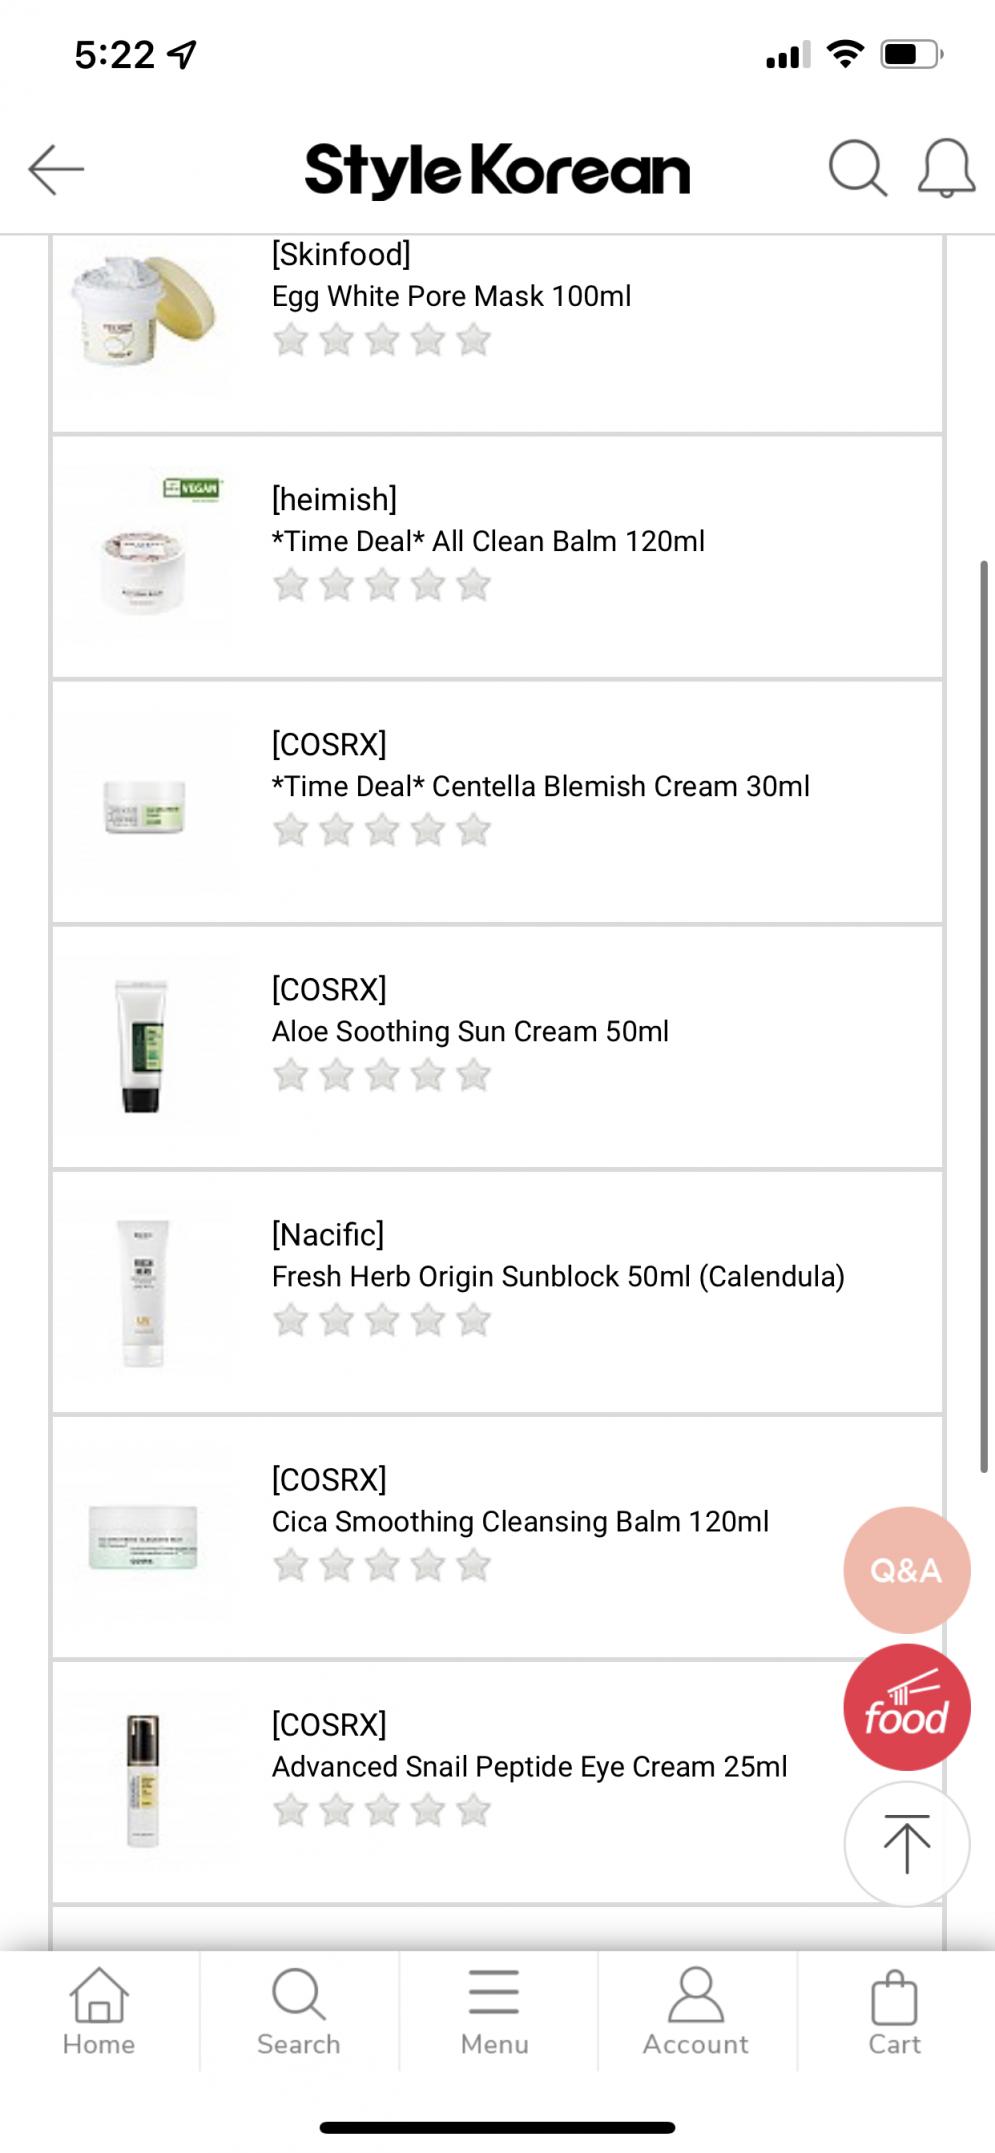
Task: Select heimish All Clean Balm 120ml
Action: (x=488, y=541)
